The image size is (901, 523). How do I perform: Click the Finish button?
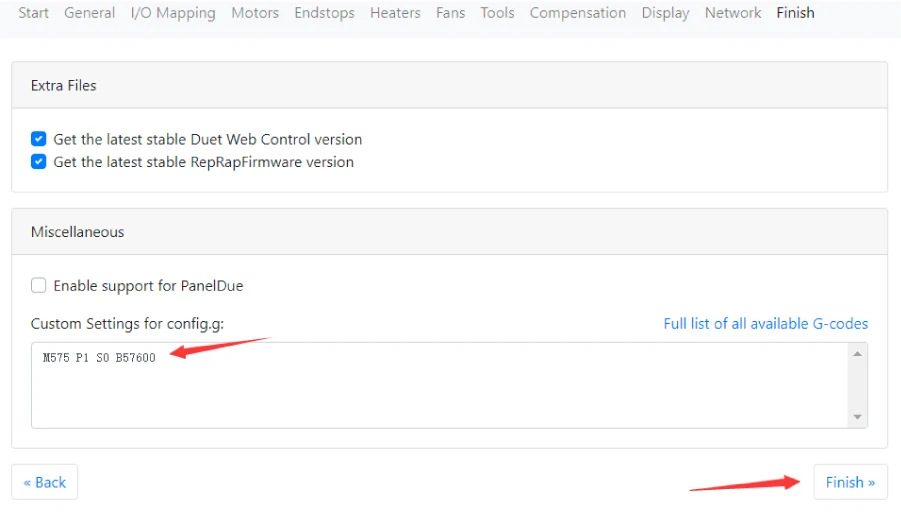coord(850,482)
